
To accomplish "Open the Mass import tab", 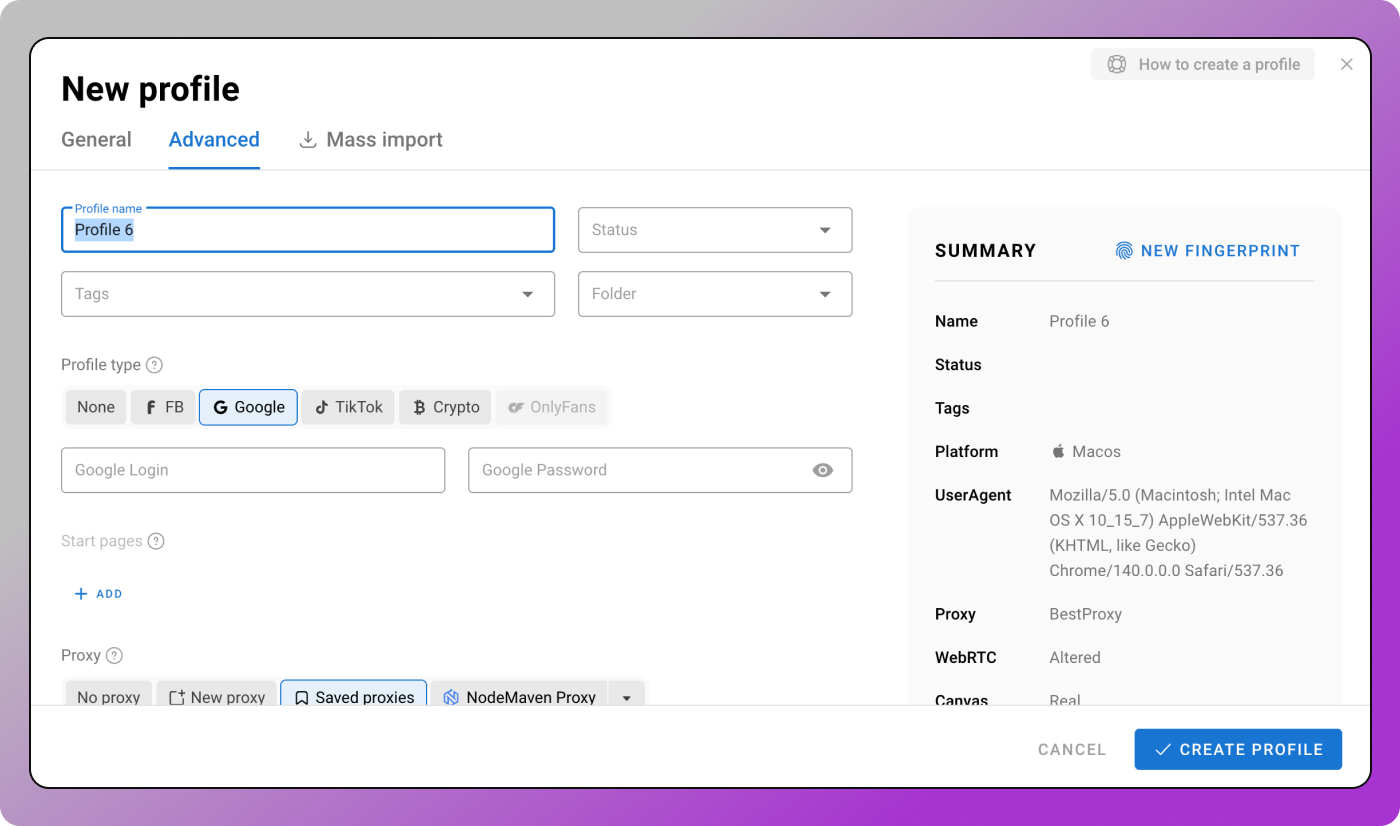I will click(384, 140).
